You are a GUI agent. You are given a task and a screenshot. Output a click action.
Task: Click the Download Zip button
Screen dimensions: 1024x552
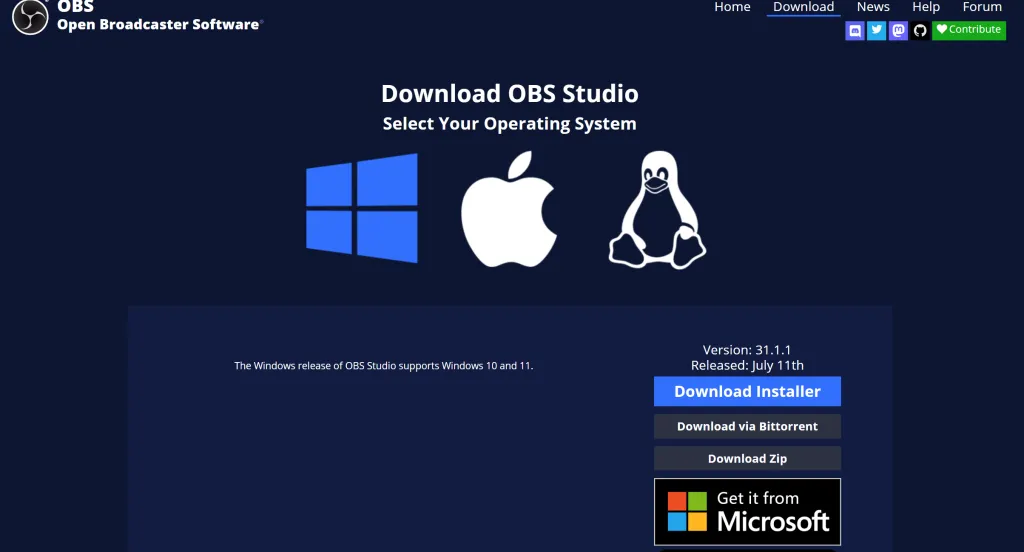point(747,459)
